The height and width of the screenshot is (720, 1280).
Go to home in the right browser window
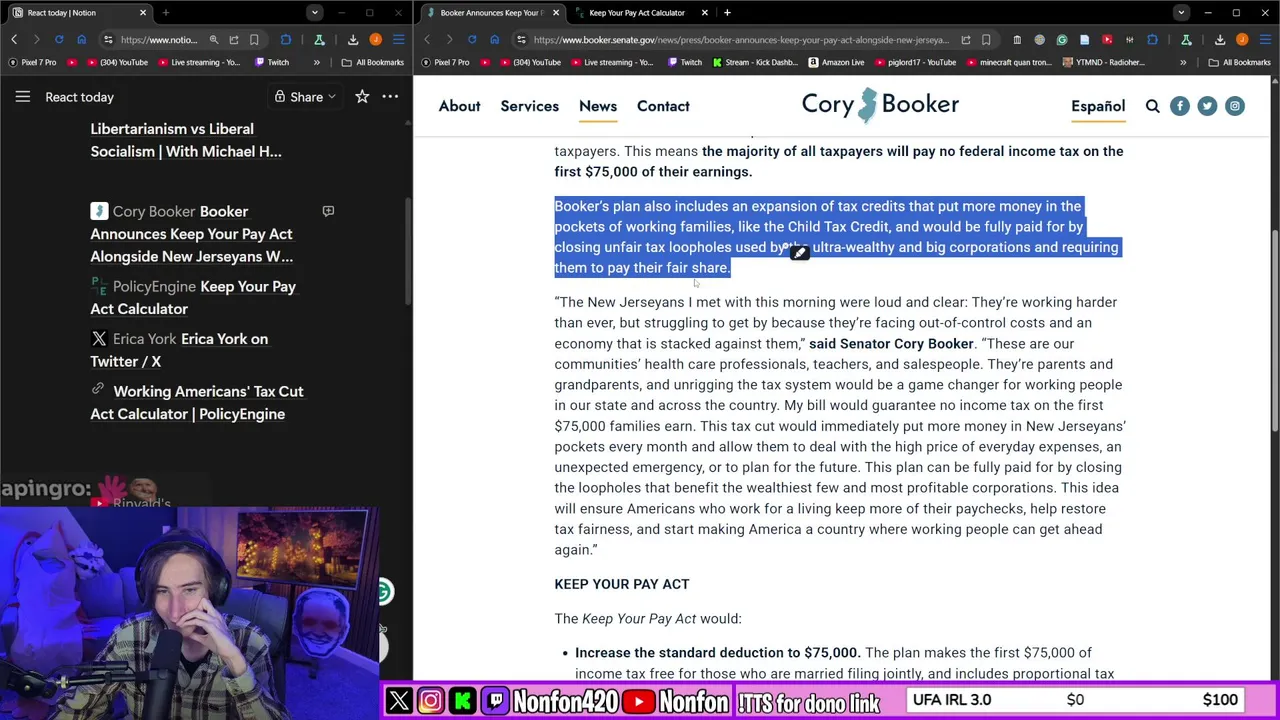click(x=494, y=40)
